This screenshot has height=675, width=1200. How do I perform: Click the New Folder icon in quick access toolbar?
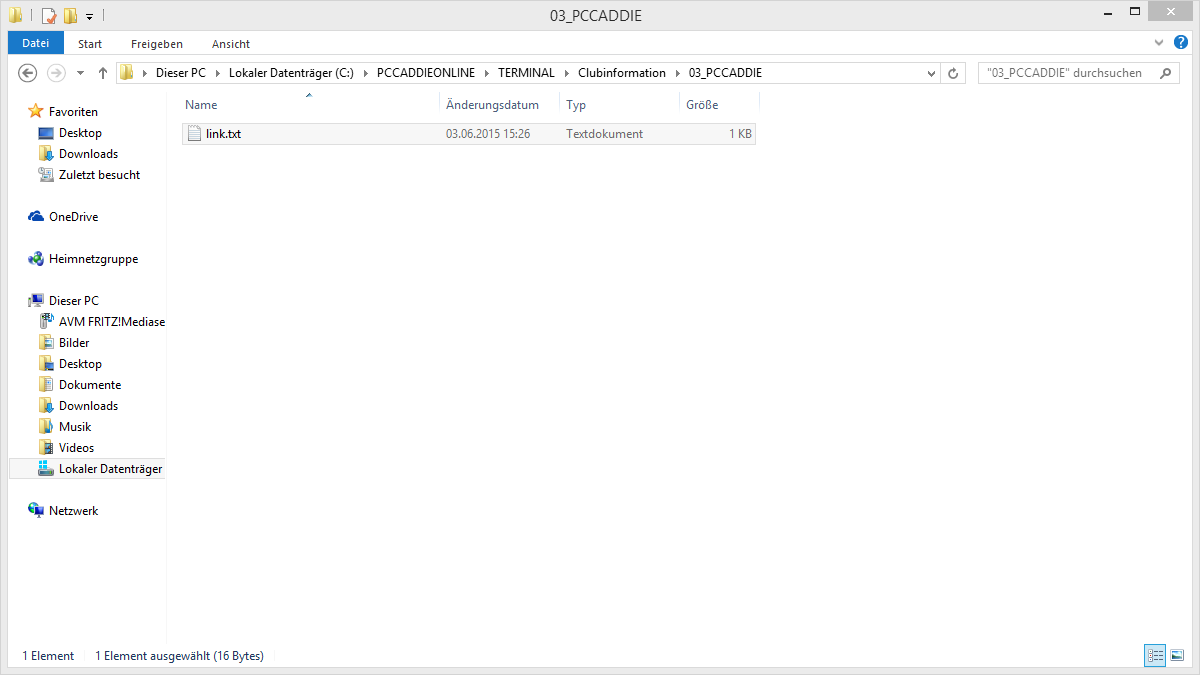pyautogui.click(x=70, y=16)
